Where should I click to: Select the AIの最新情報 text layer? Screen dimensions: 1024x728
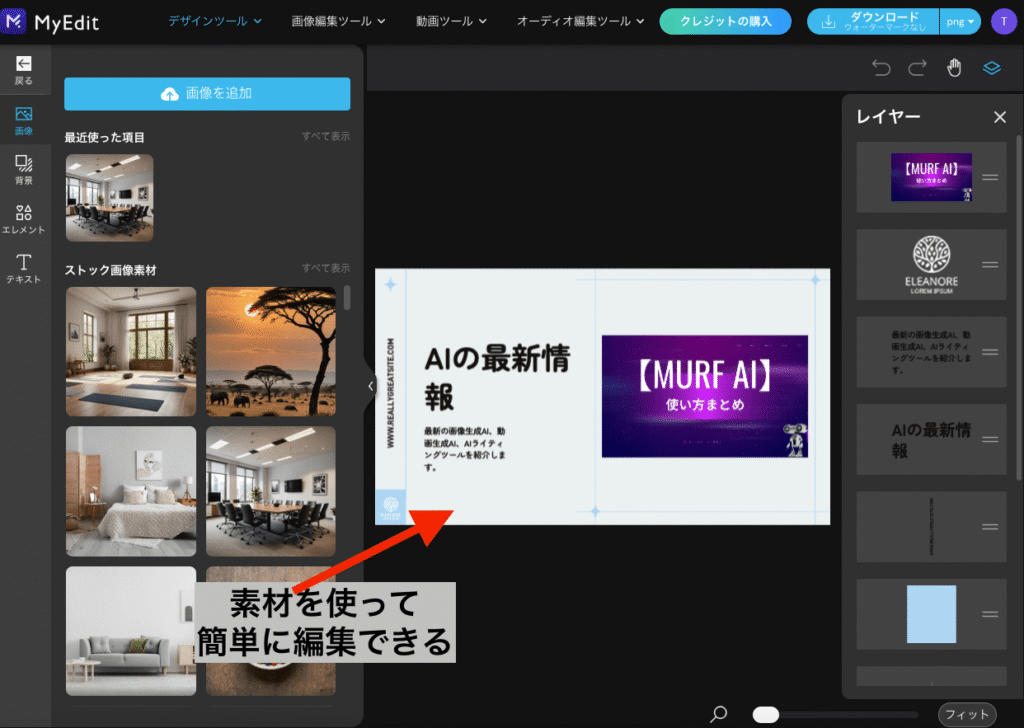click(x=931, y=439)
